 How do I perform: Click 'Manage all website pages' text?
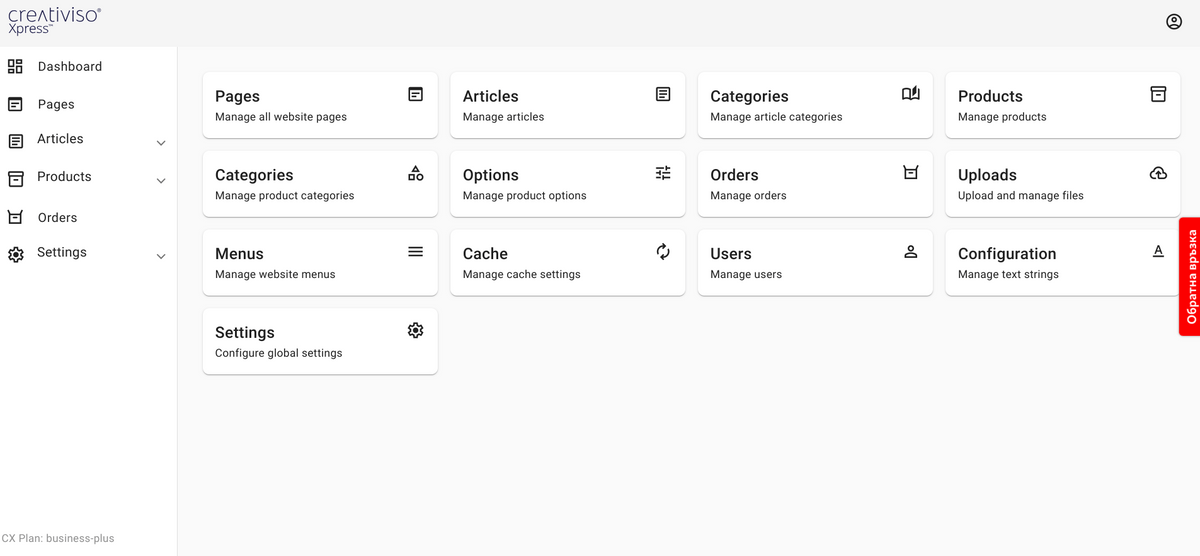tap(281, 117)
